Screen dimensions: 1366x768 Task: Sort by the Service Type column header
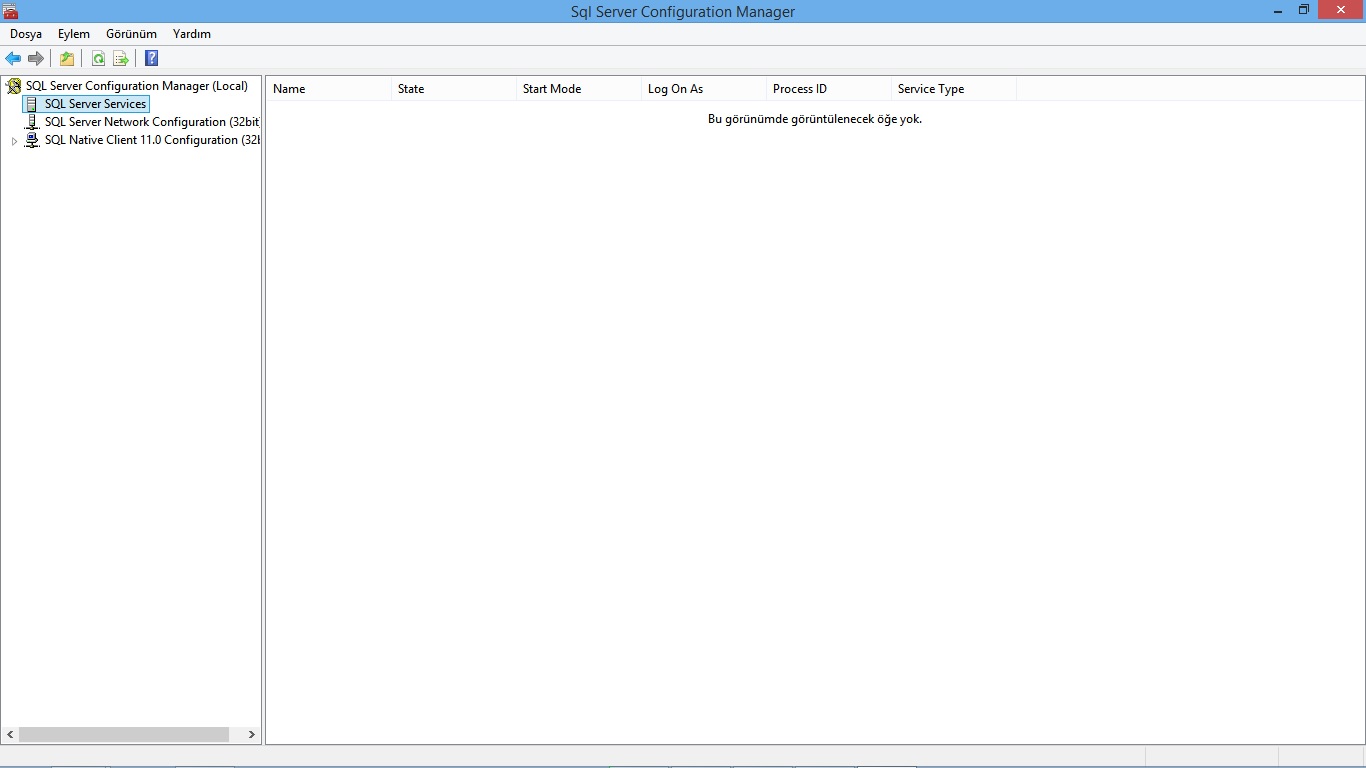click(x=954, y=89)
